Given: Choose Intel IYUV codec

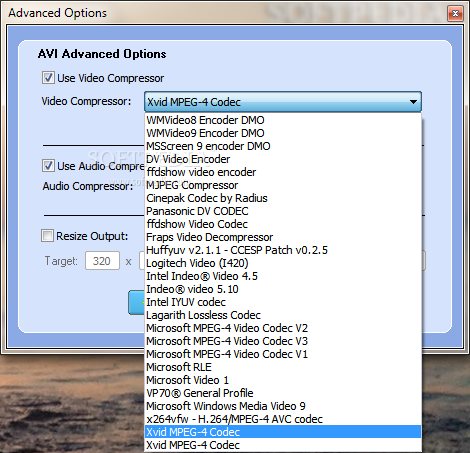Looking at the screenshot, I should (x=283, y=302).
